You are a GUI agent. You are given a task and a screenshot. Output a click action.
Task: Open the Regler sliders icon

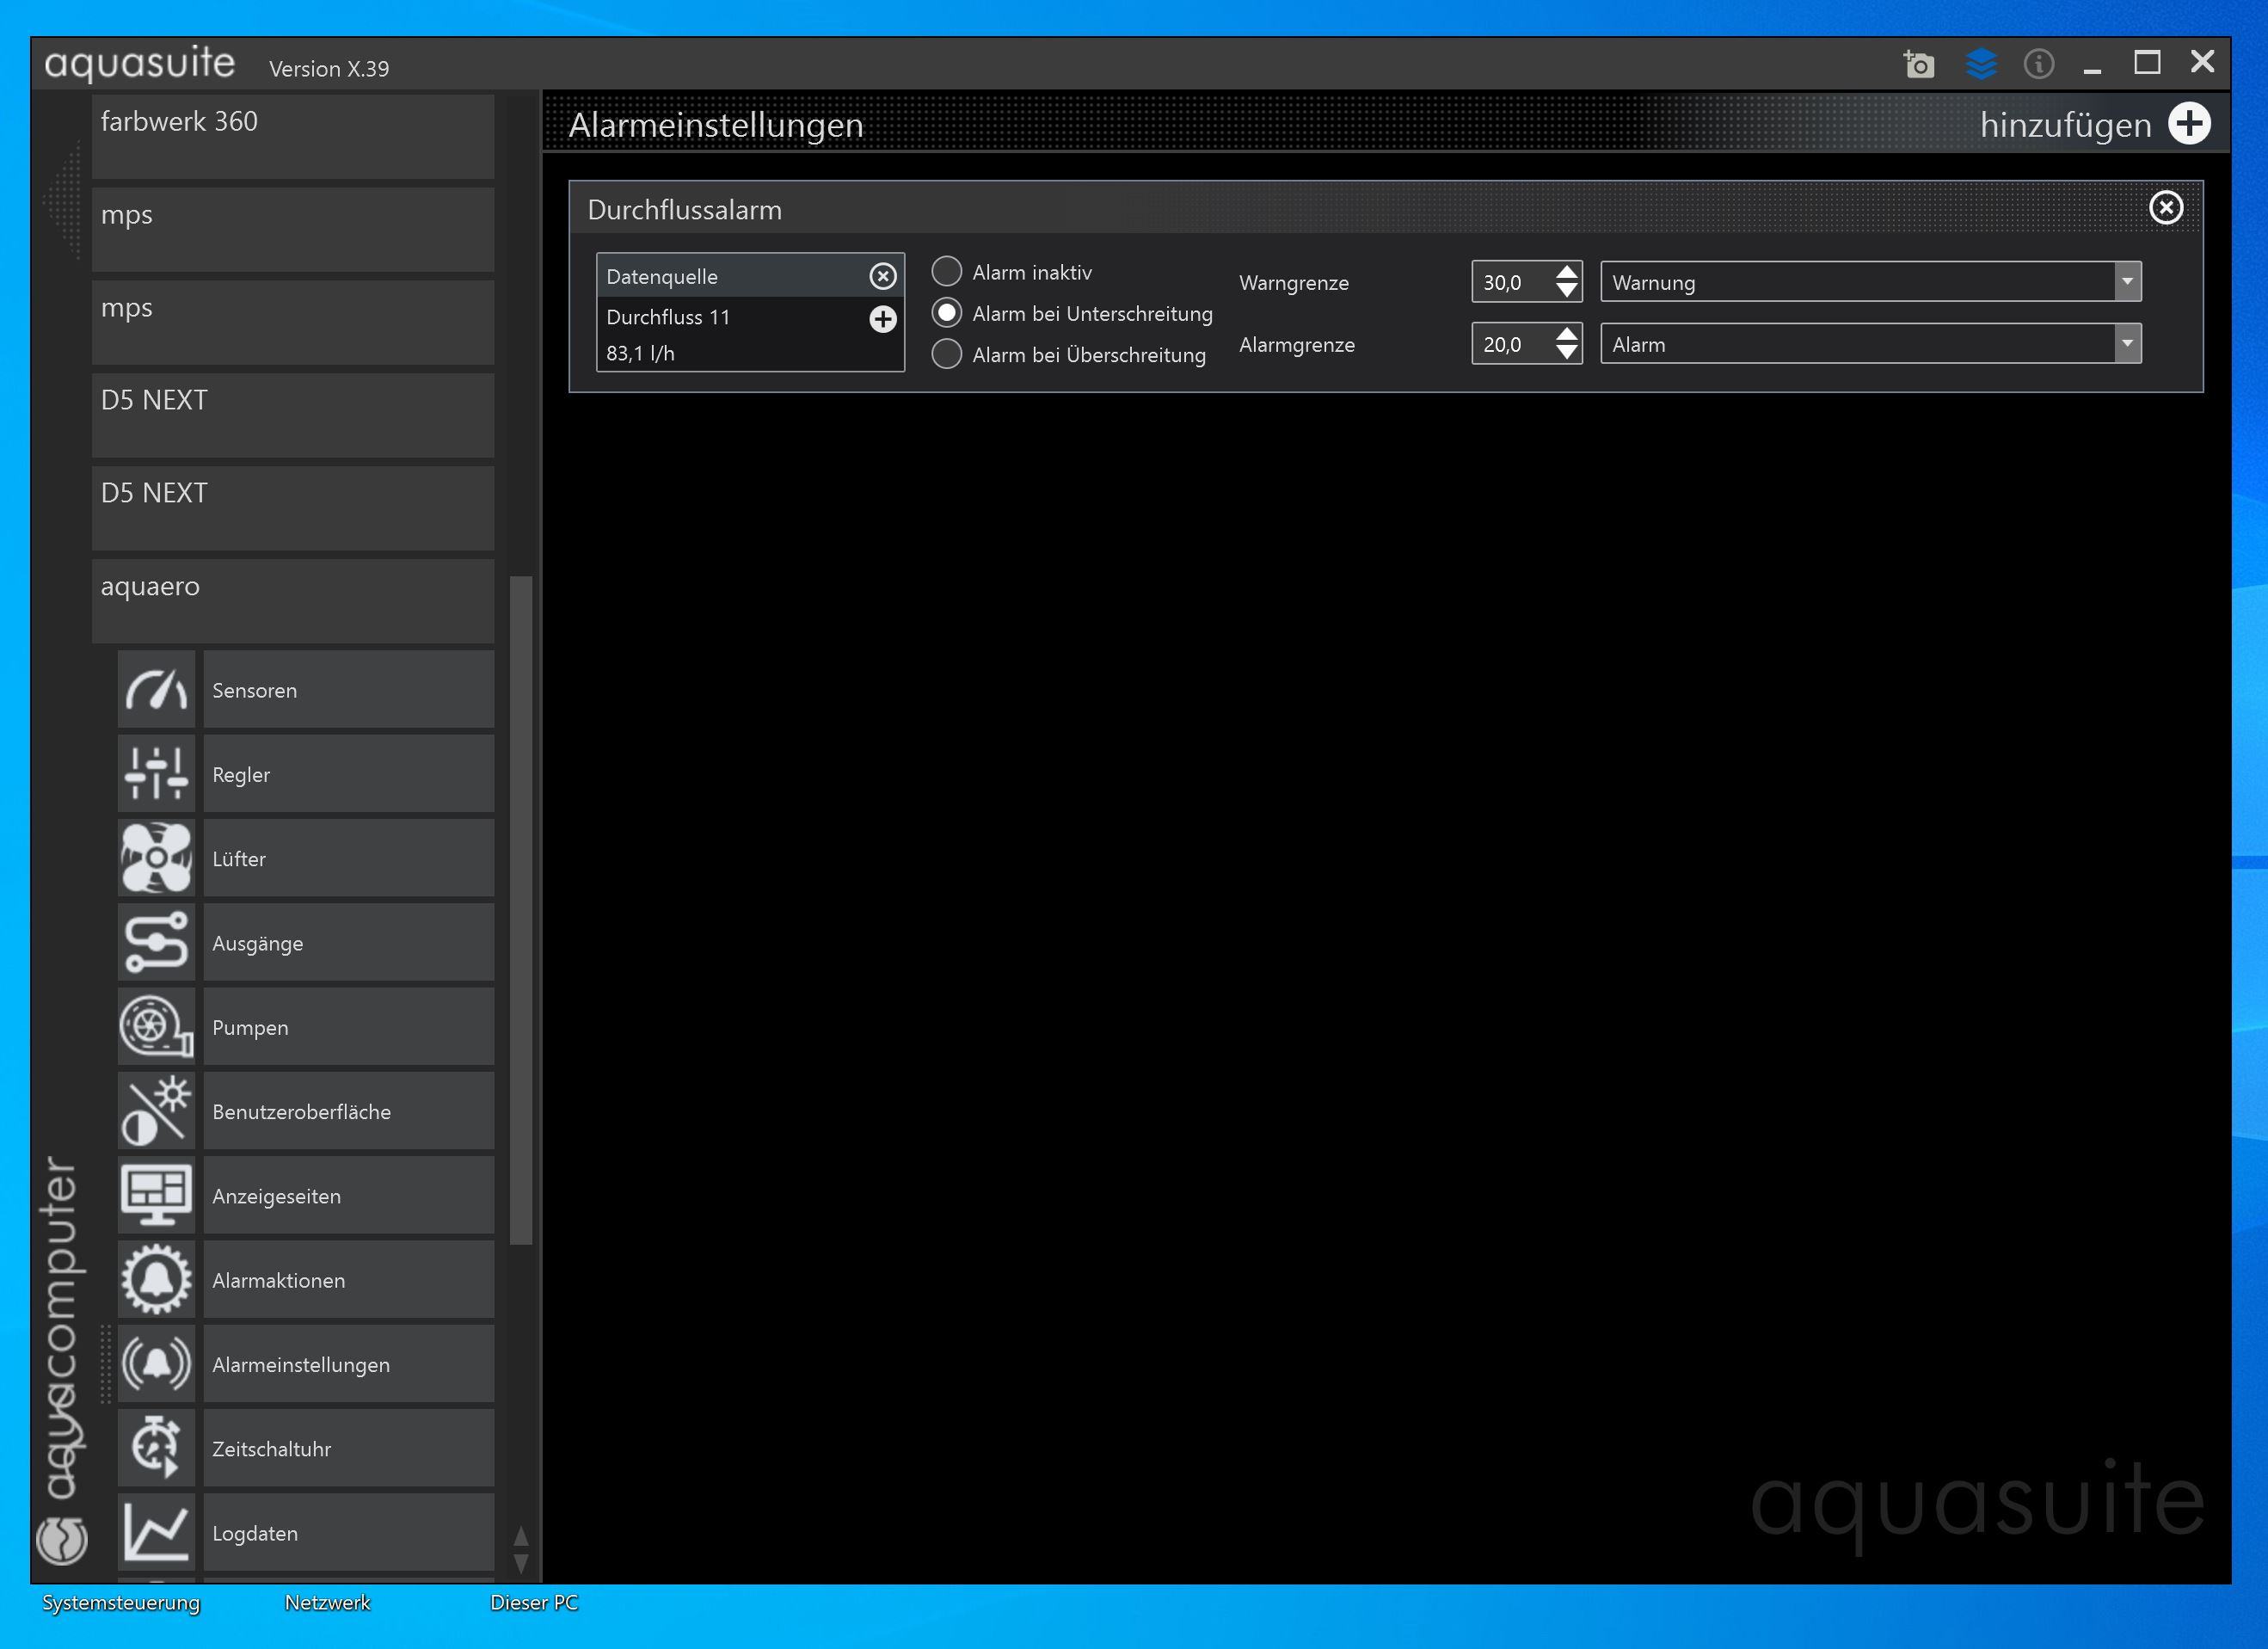coord(156,774)
